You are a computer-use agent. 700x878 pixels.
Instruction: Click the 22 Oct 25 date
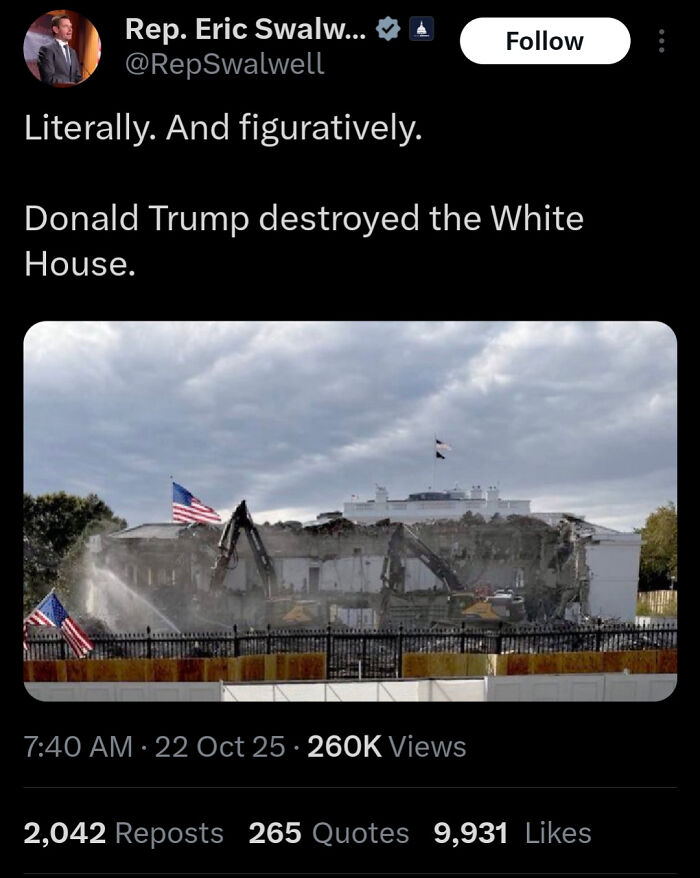pos(220,746)
